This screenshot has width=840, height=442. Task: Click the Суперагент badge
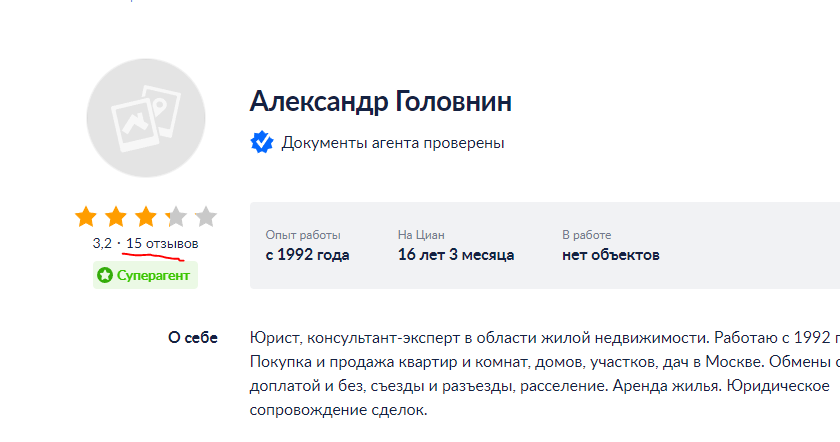click(x=145, y=275)
